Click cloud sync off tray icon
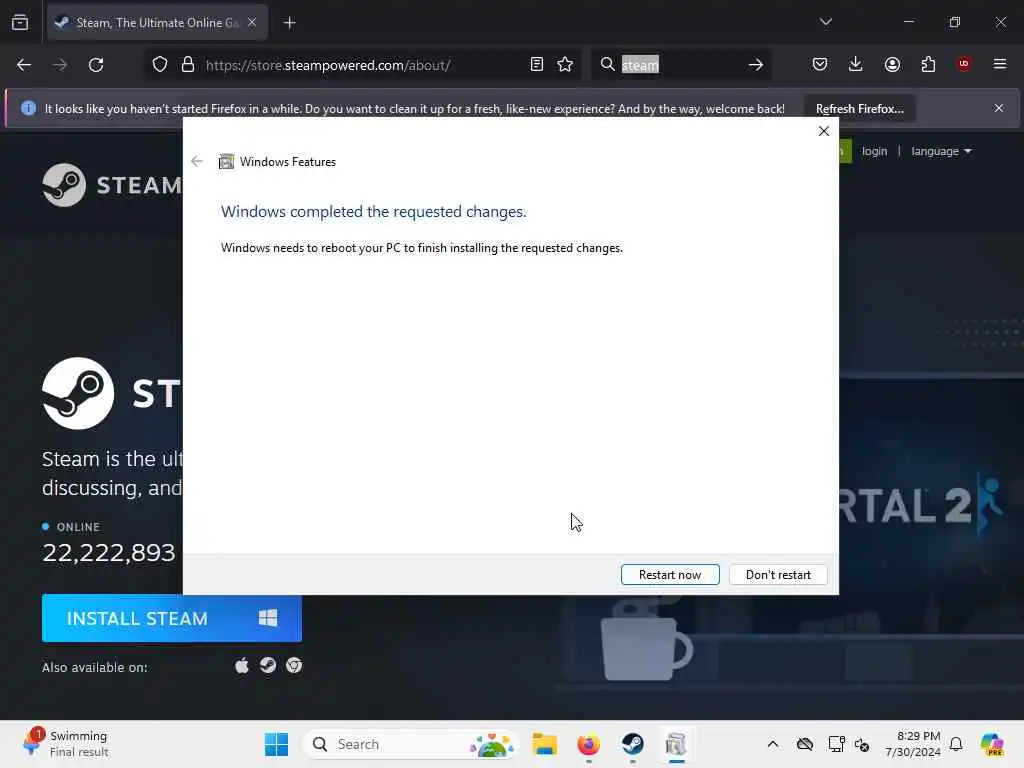1024x768 pixels. pyautogui.click(x=805, y=744)
